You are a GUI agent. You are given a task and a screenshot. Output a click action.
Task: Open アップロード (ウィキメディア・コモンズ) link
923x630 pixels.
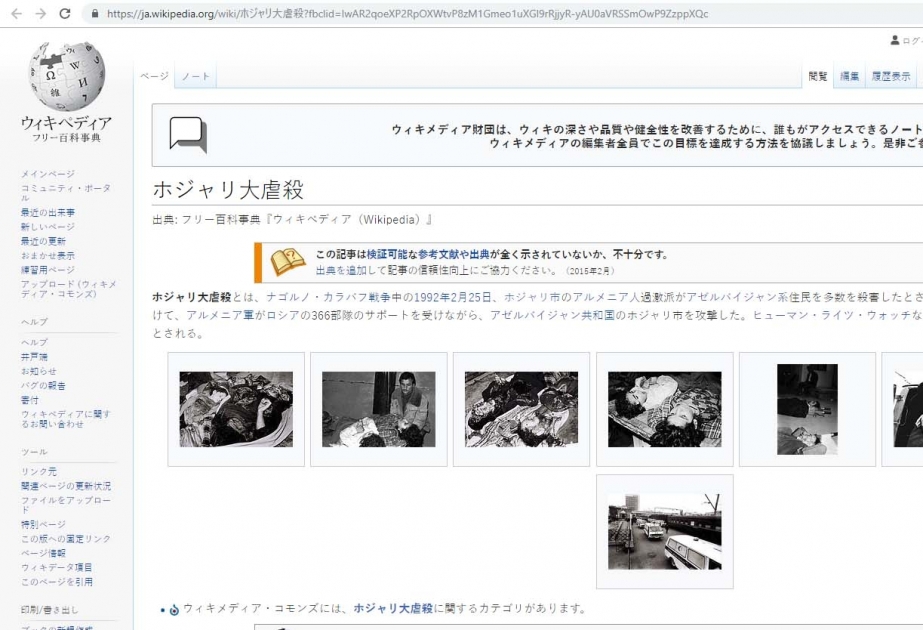69,289
